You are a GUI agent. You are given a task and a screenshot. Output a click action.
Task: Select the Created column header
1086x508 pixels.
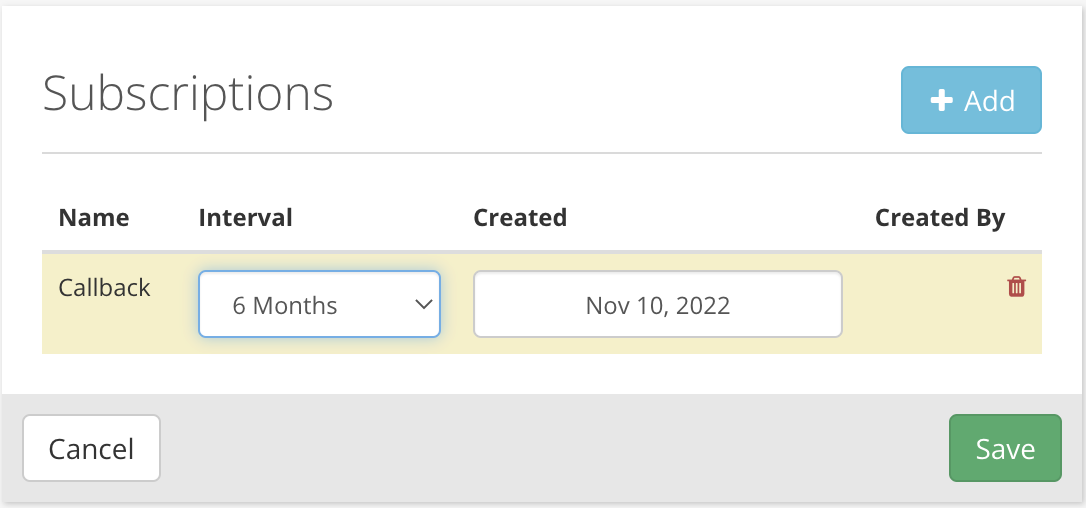[x=520, y=218]
